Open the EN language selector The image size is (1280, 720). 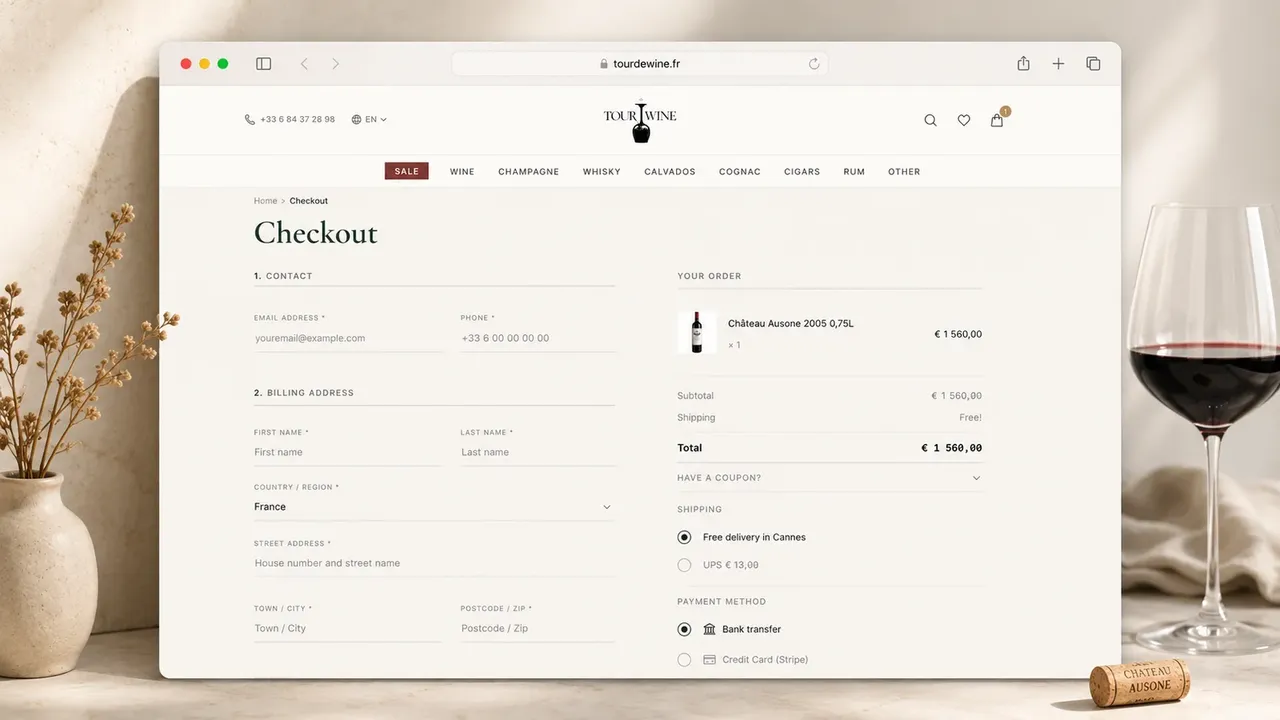pos(369,120)
